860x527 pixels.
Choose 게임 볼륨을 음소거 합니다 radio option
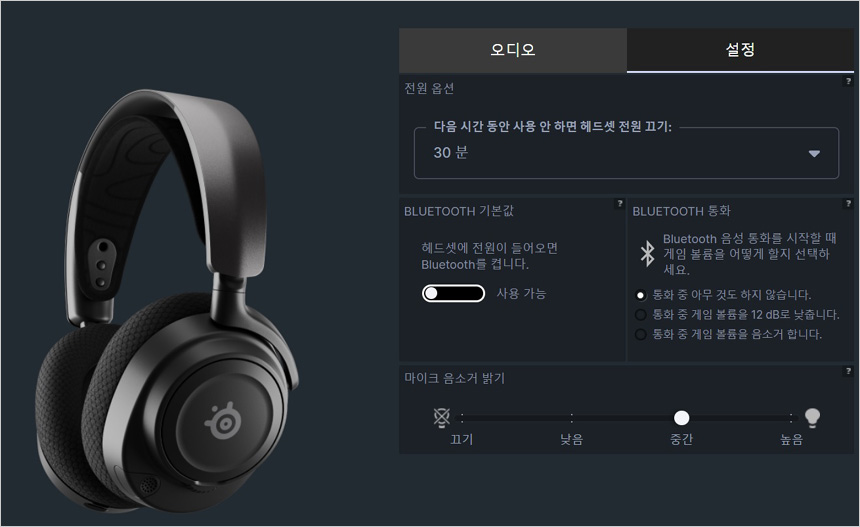pos(640,335)
